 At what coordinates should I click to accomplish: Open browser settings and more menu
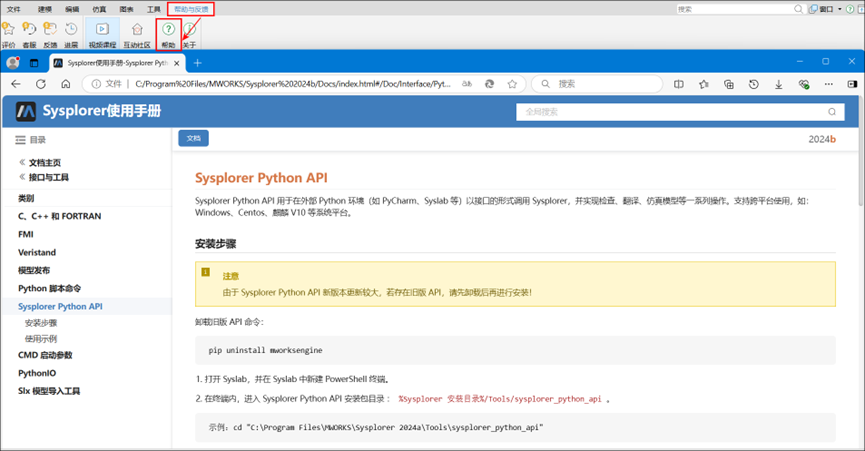coord(829,84)
